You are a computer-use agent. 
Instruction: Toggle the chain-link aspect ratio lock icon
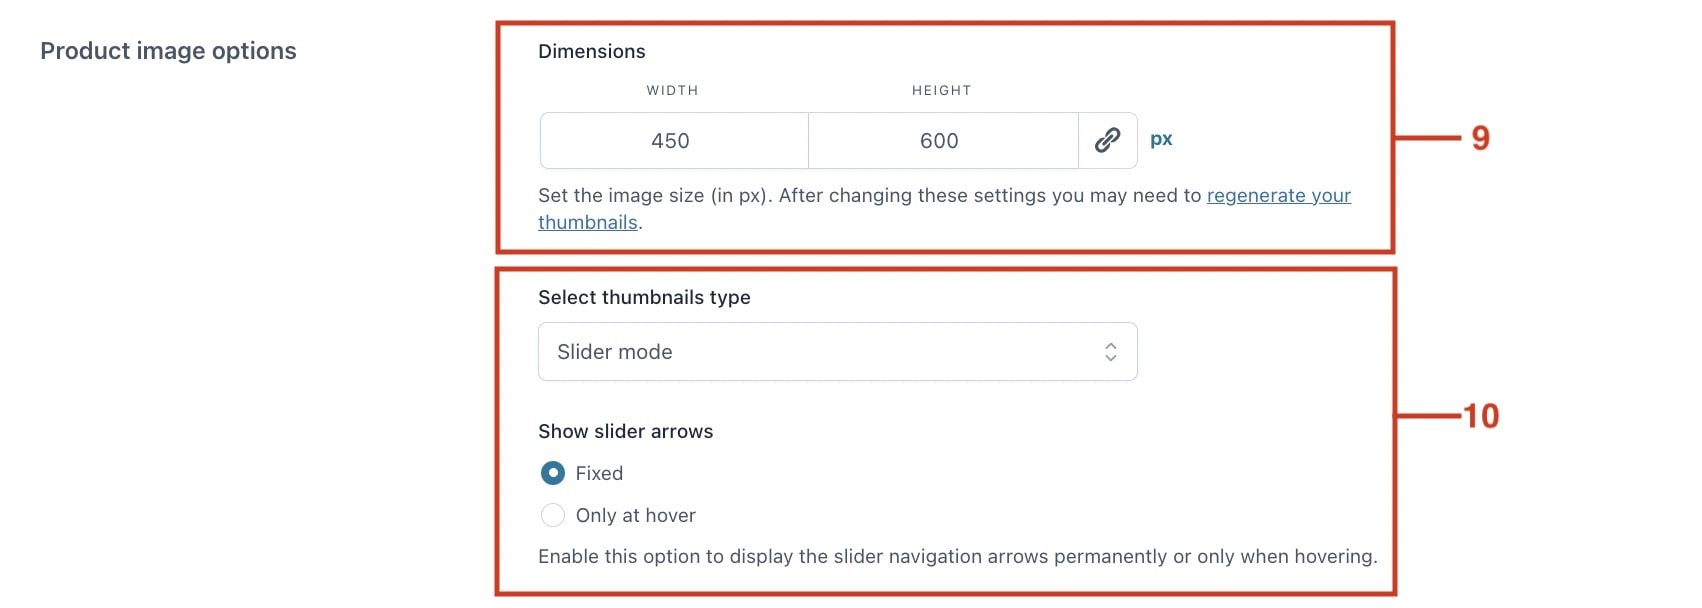click(1107, 140)
